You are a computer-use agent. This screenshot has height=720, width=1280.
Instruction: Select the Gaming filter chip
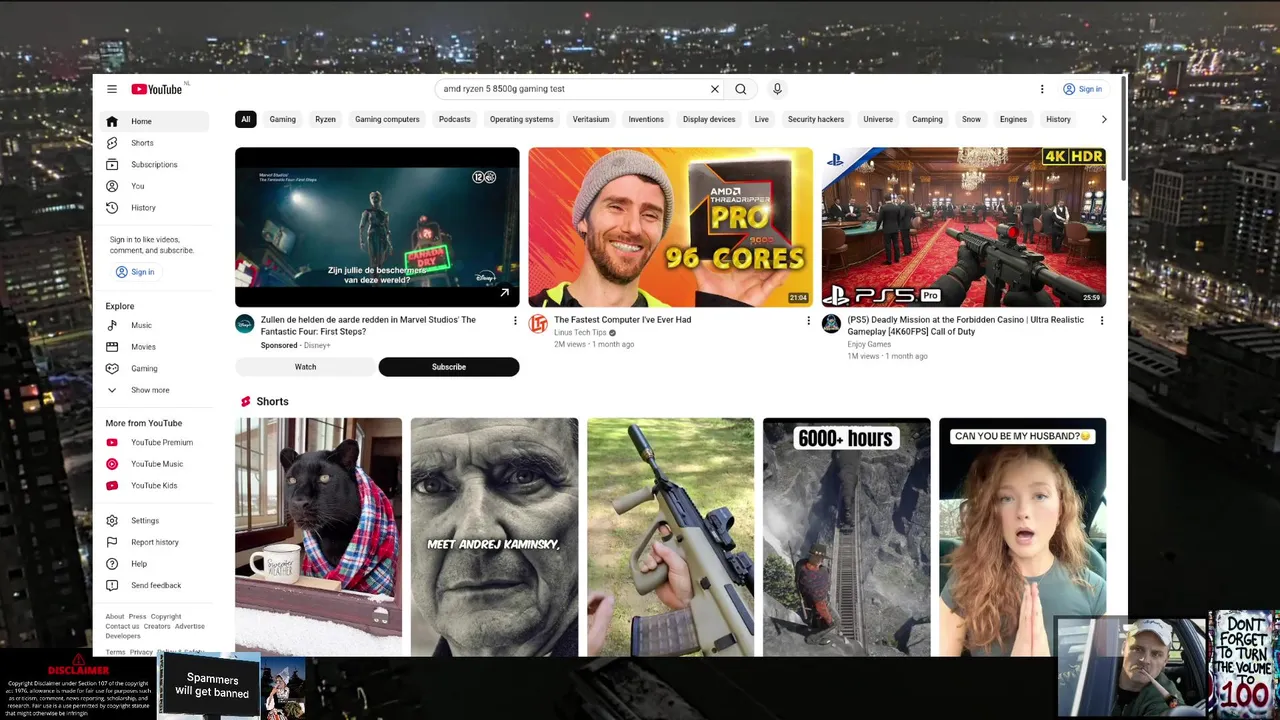[x=282, y=119]
